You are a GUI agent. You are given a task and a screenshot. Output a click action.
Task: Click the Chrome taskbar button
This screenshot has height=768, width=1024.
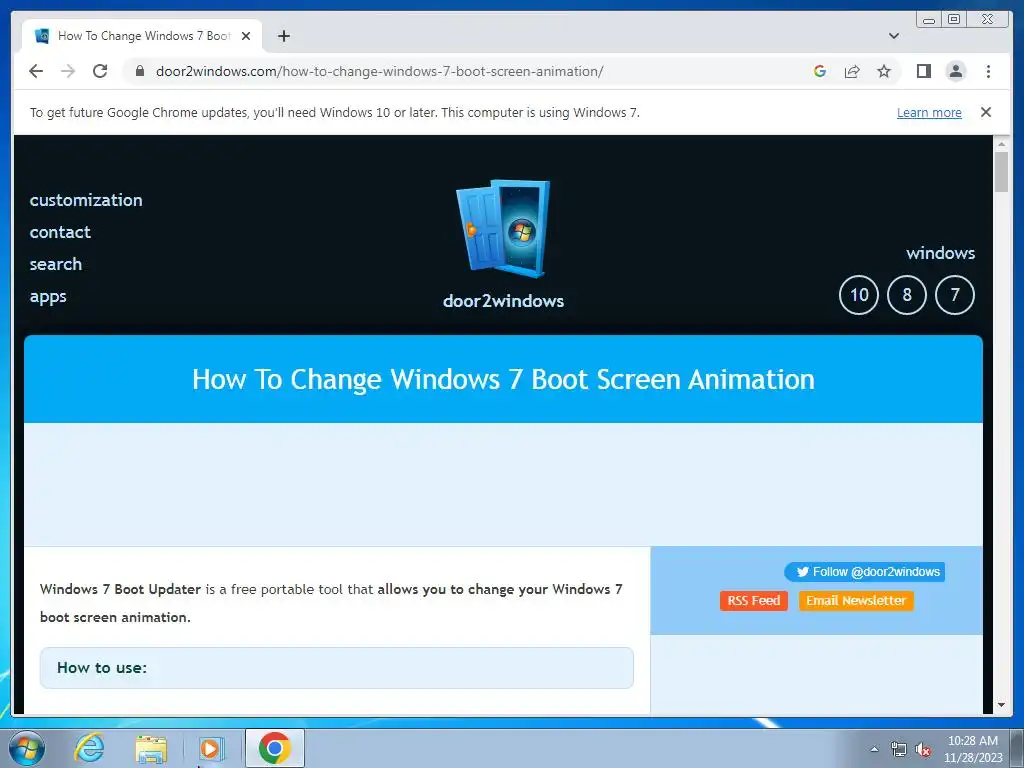275,748
